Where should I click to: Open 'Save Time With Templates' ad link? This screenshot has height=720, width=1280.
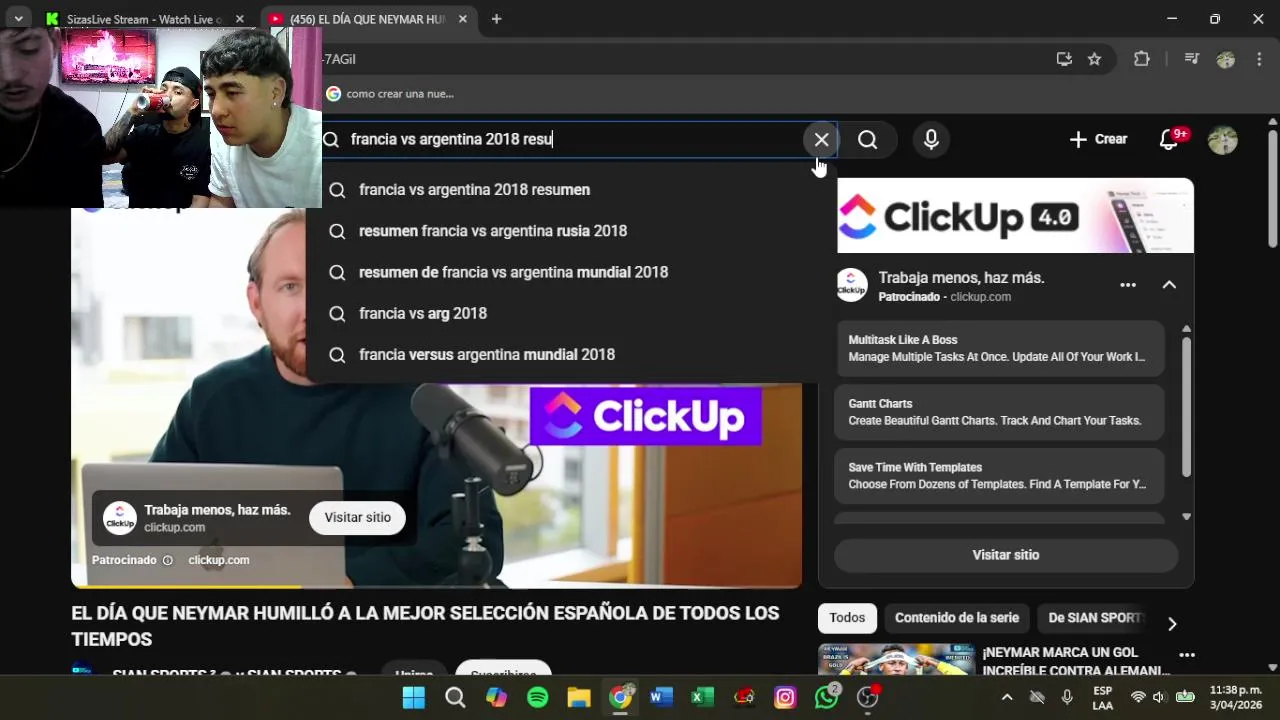999,476
